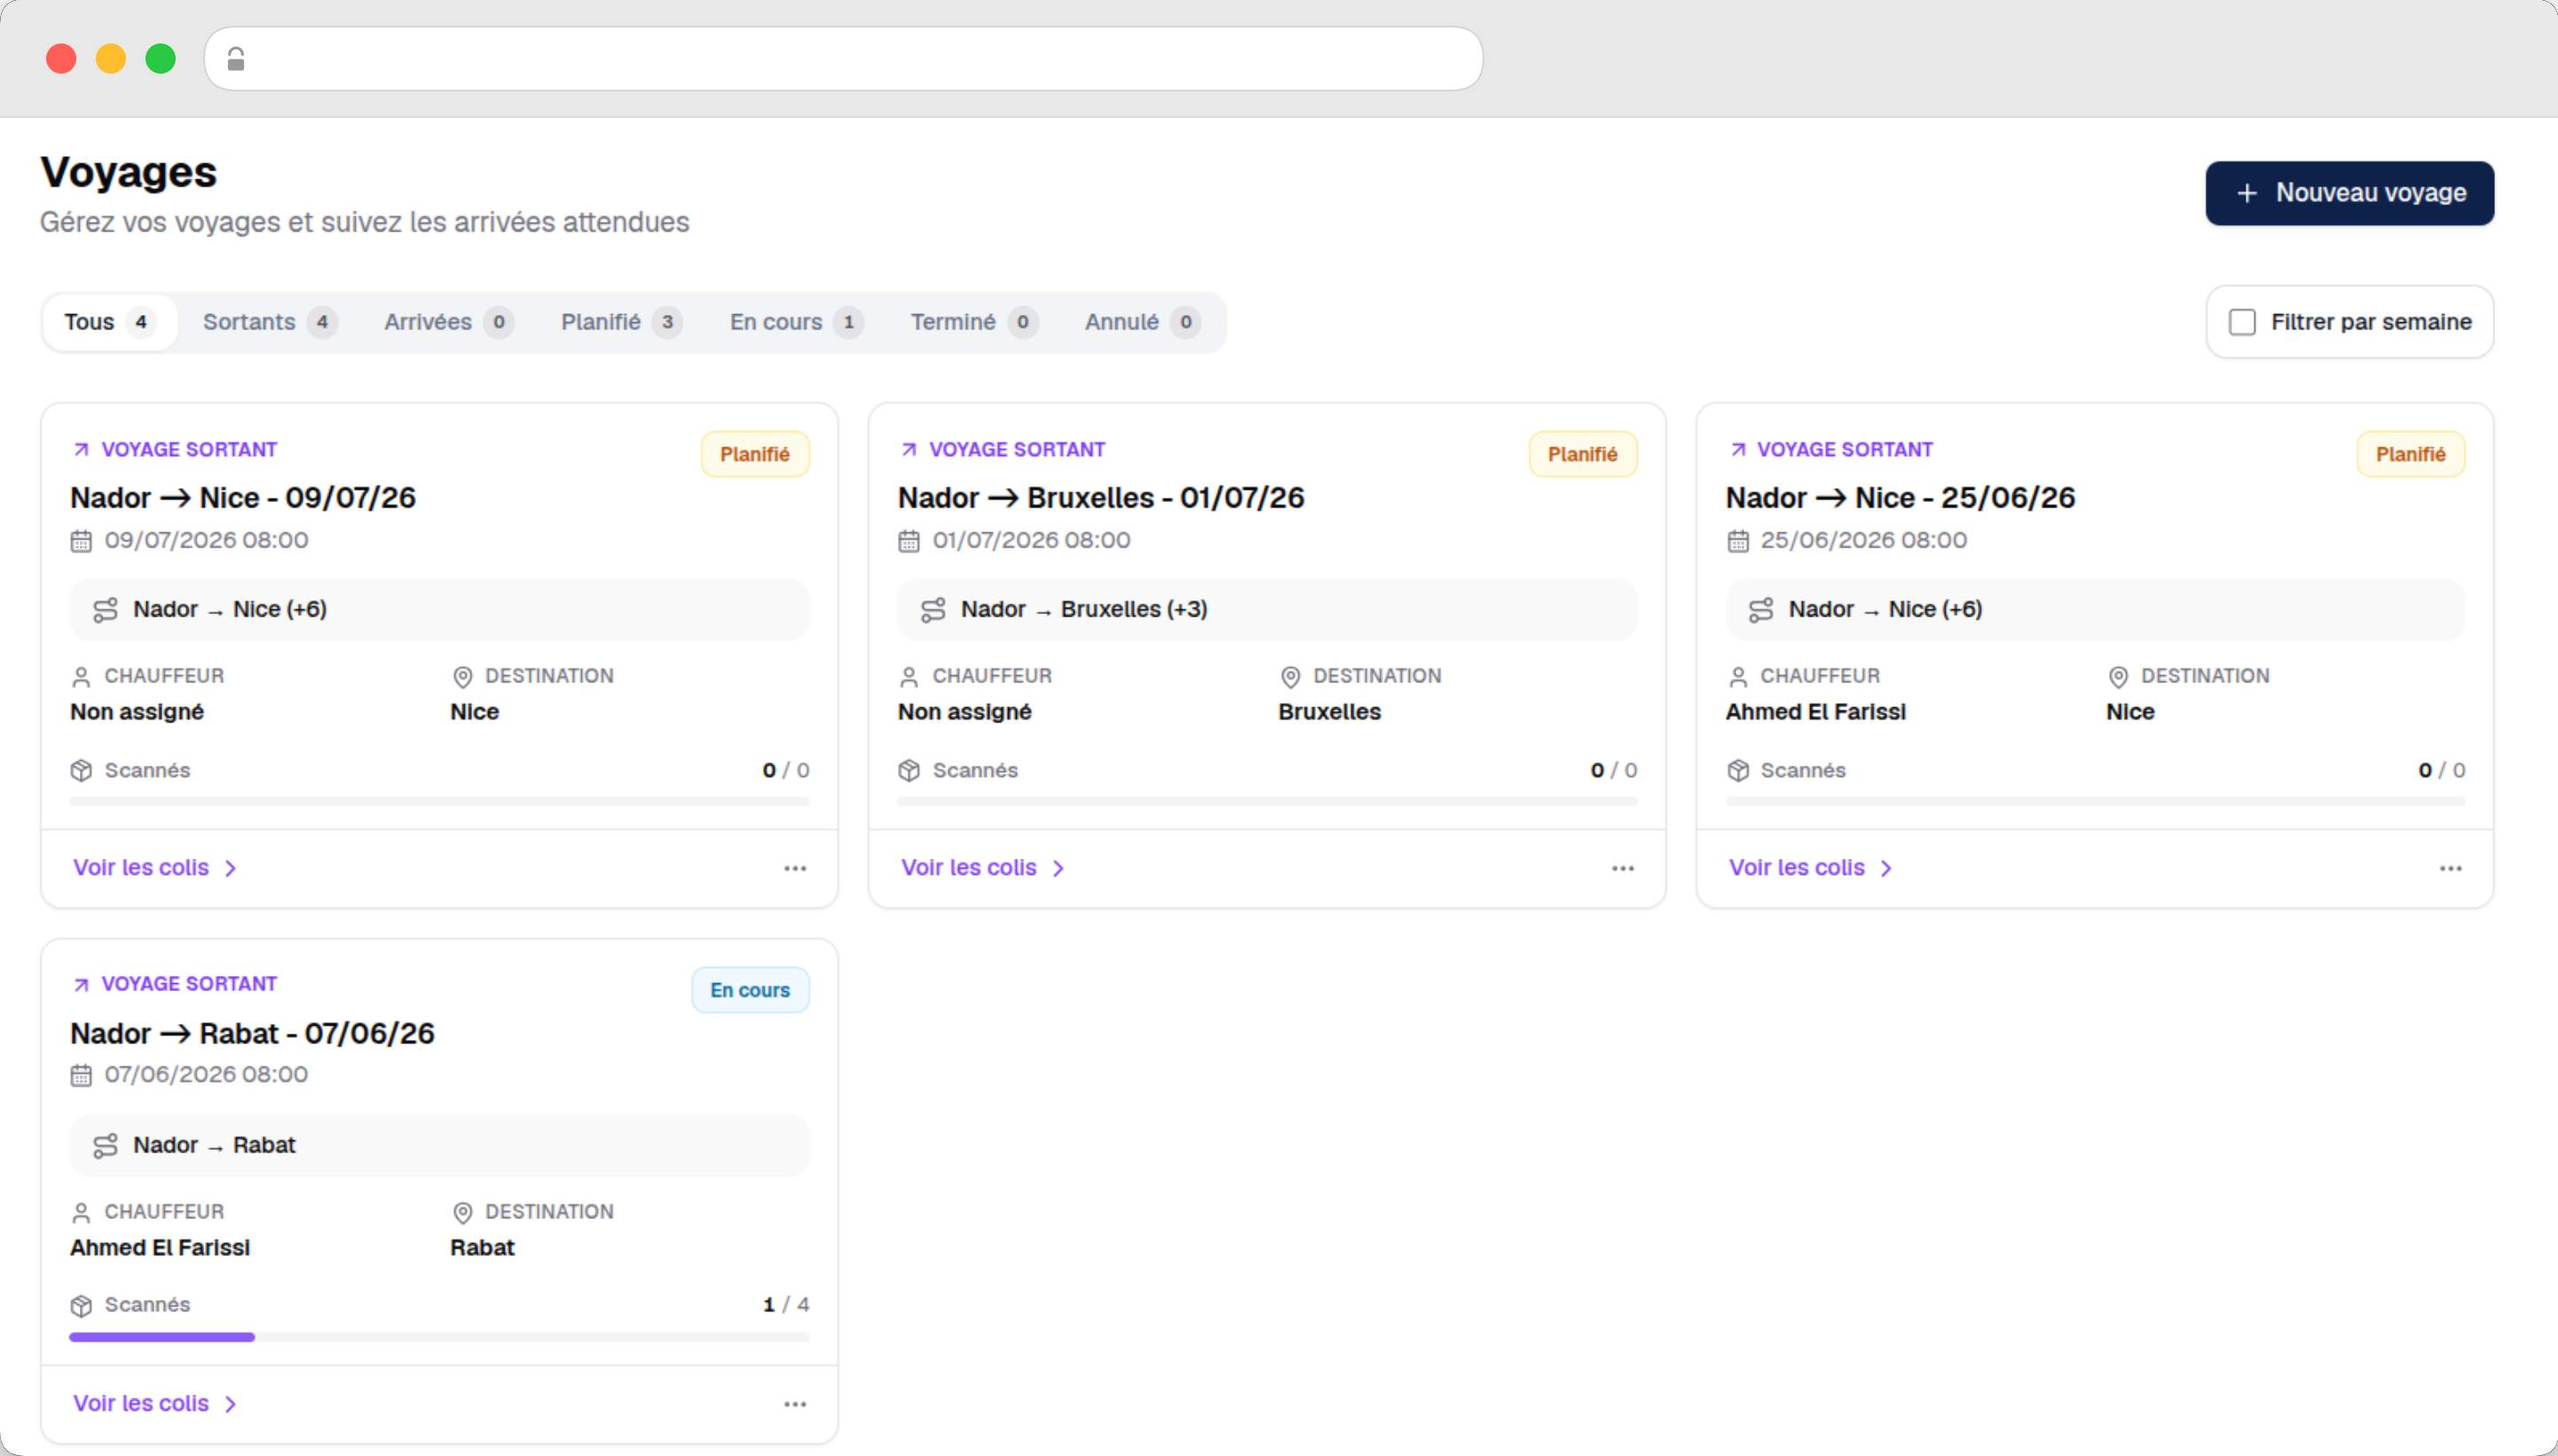The height and width of the screenshot is (1456, 2558).
Task: Click chauffeur person icon on Bruxelles card
Action: click(909, 677)
